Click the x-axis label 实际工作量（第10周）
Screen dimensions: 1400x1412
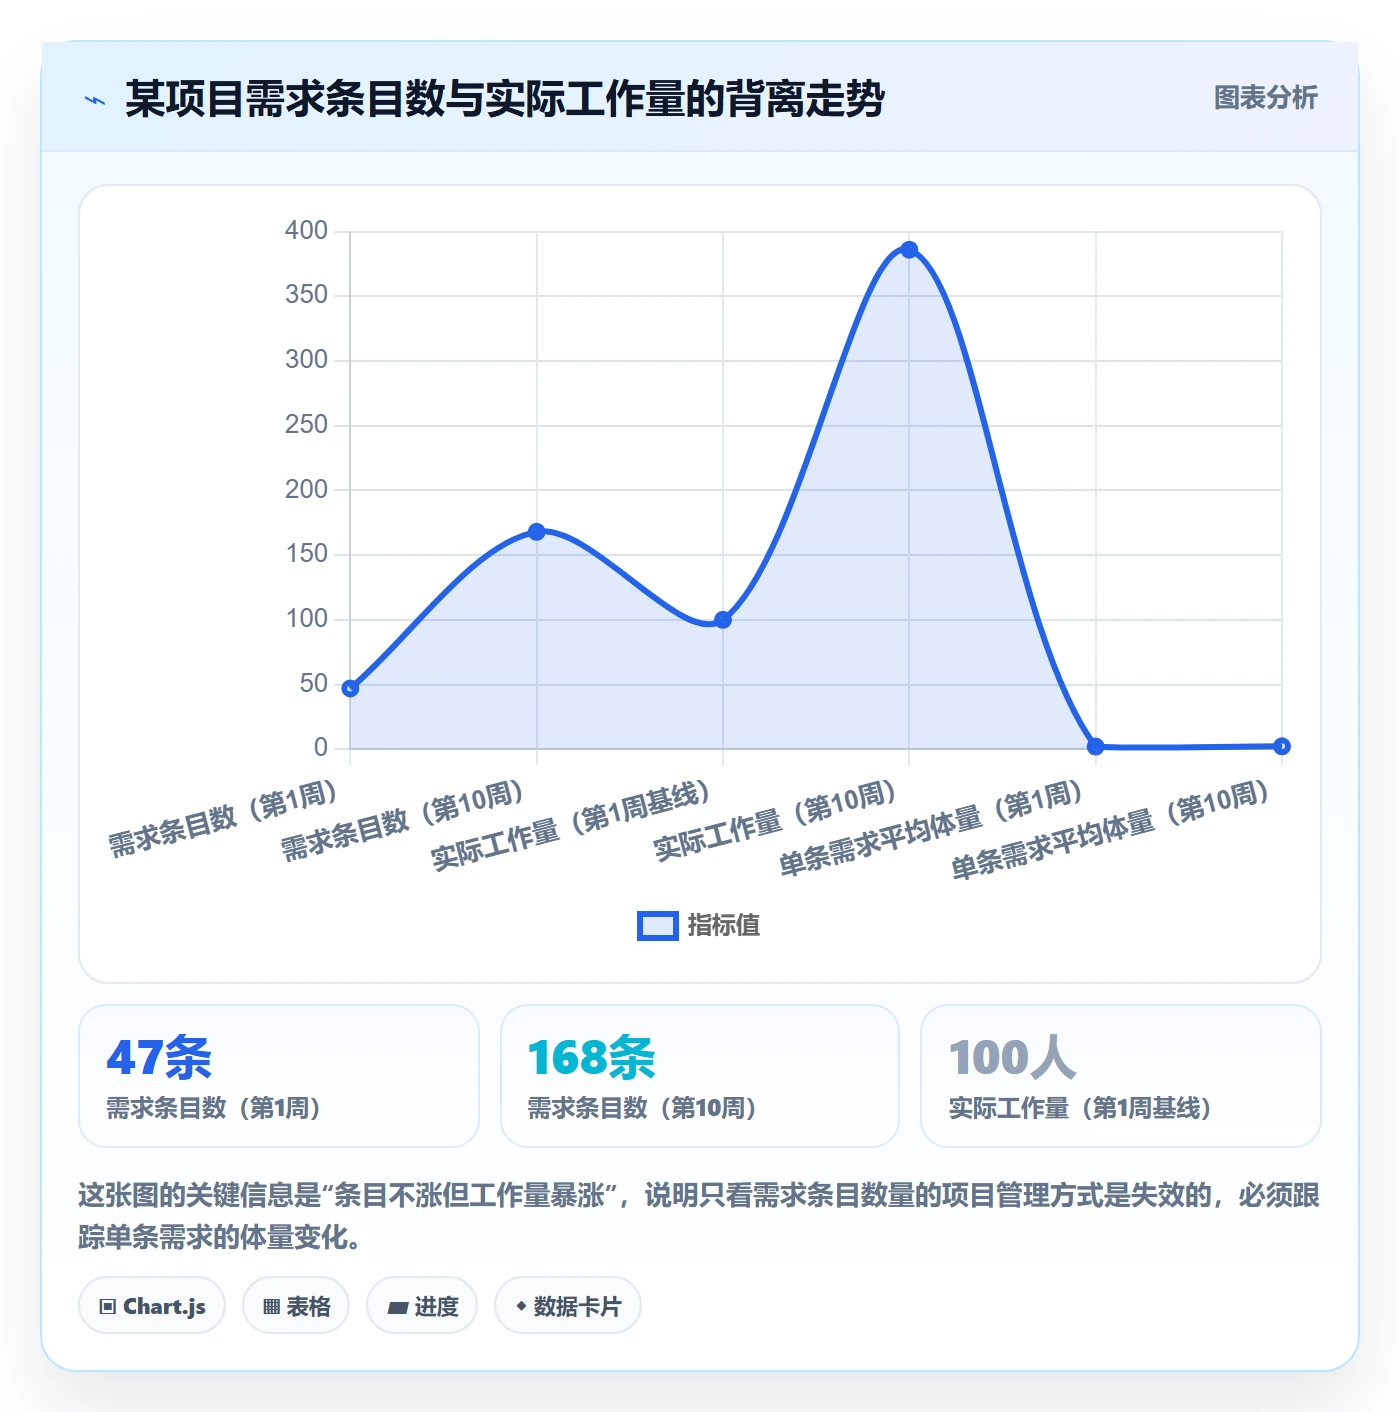(775, 820)
